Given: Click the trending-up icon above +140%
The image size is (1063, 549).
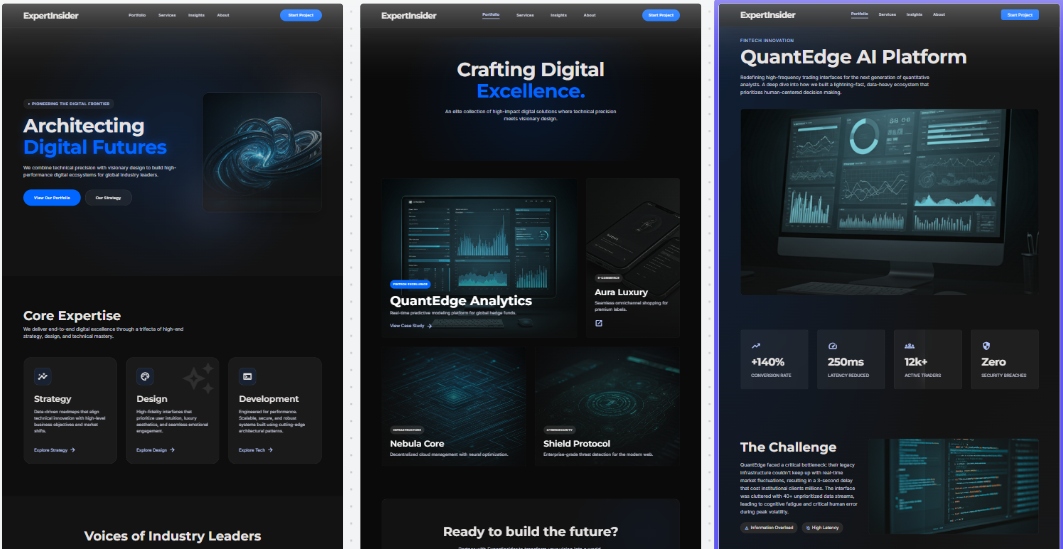Looking at the screenshot, I should (756, 346).
